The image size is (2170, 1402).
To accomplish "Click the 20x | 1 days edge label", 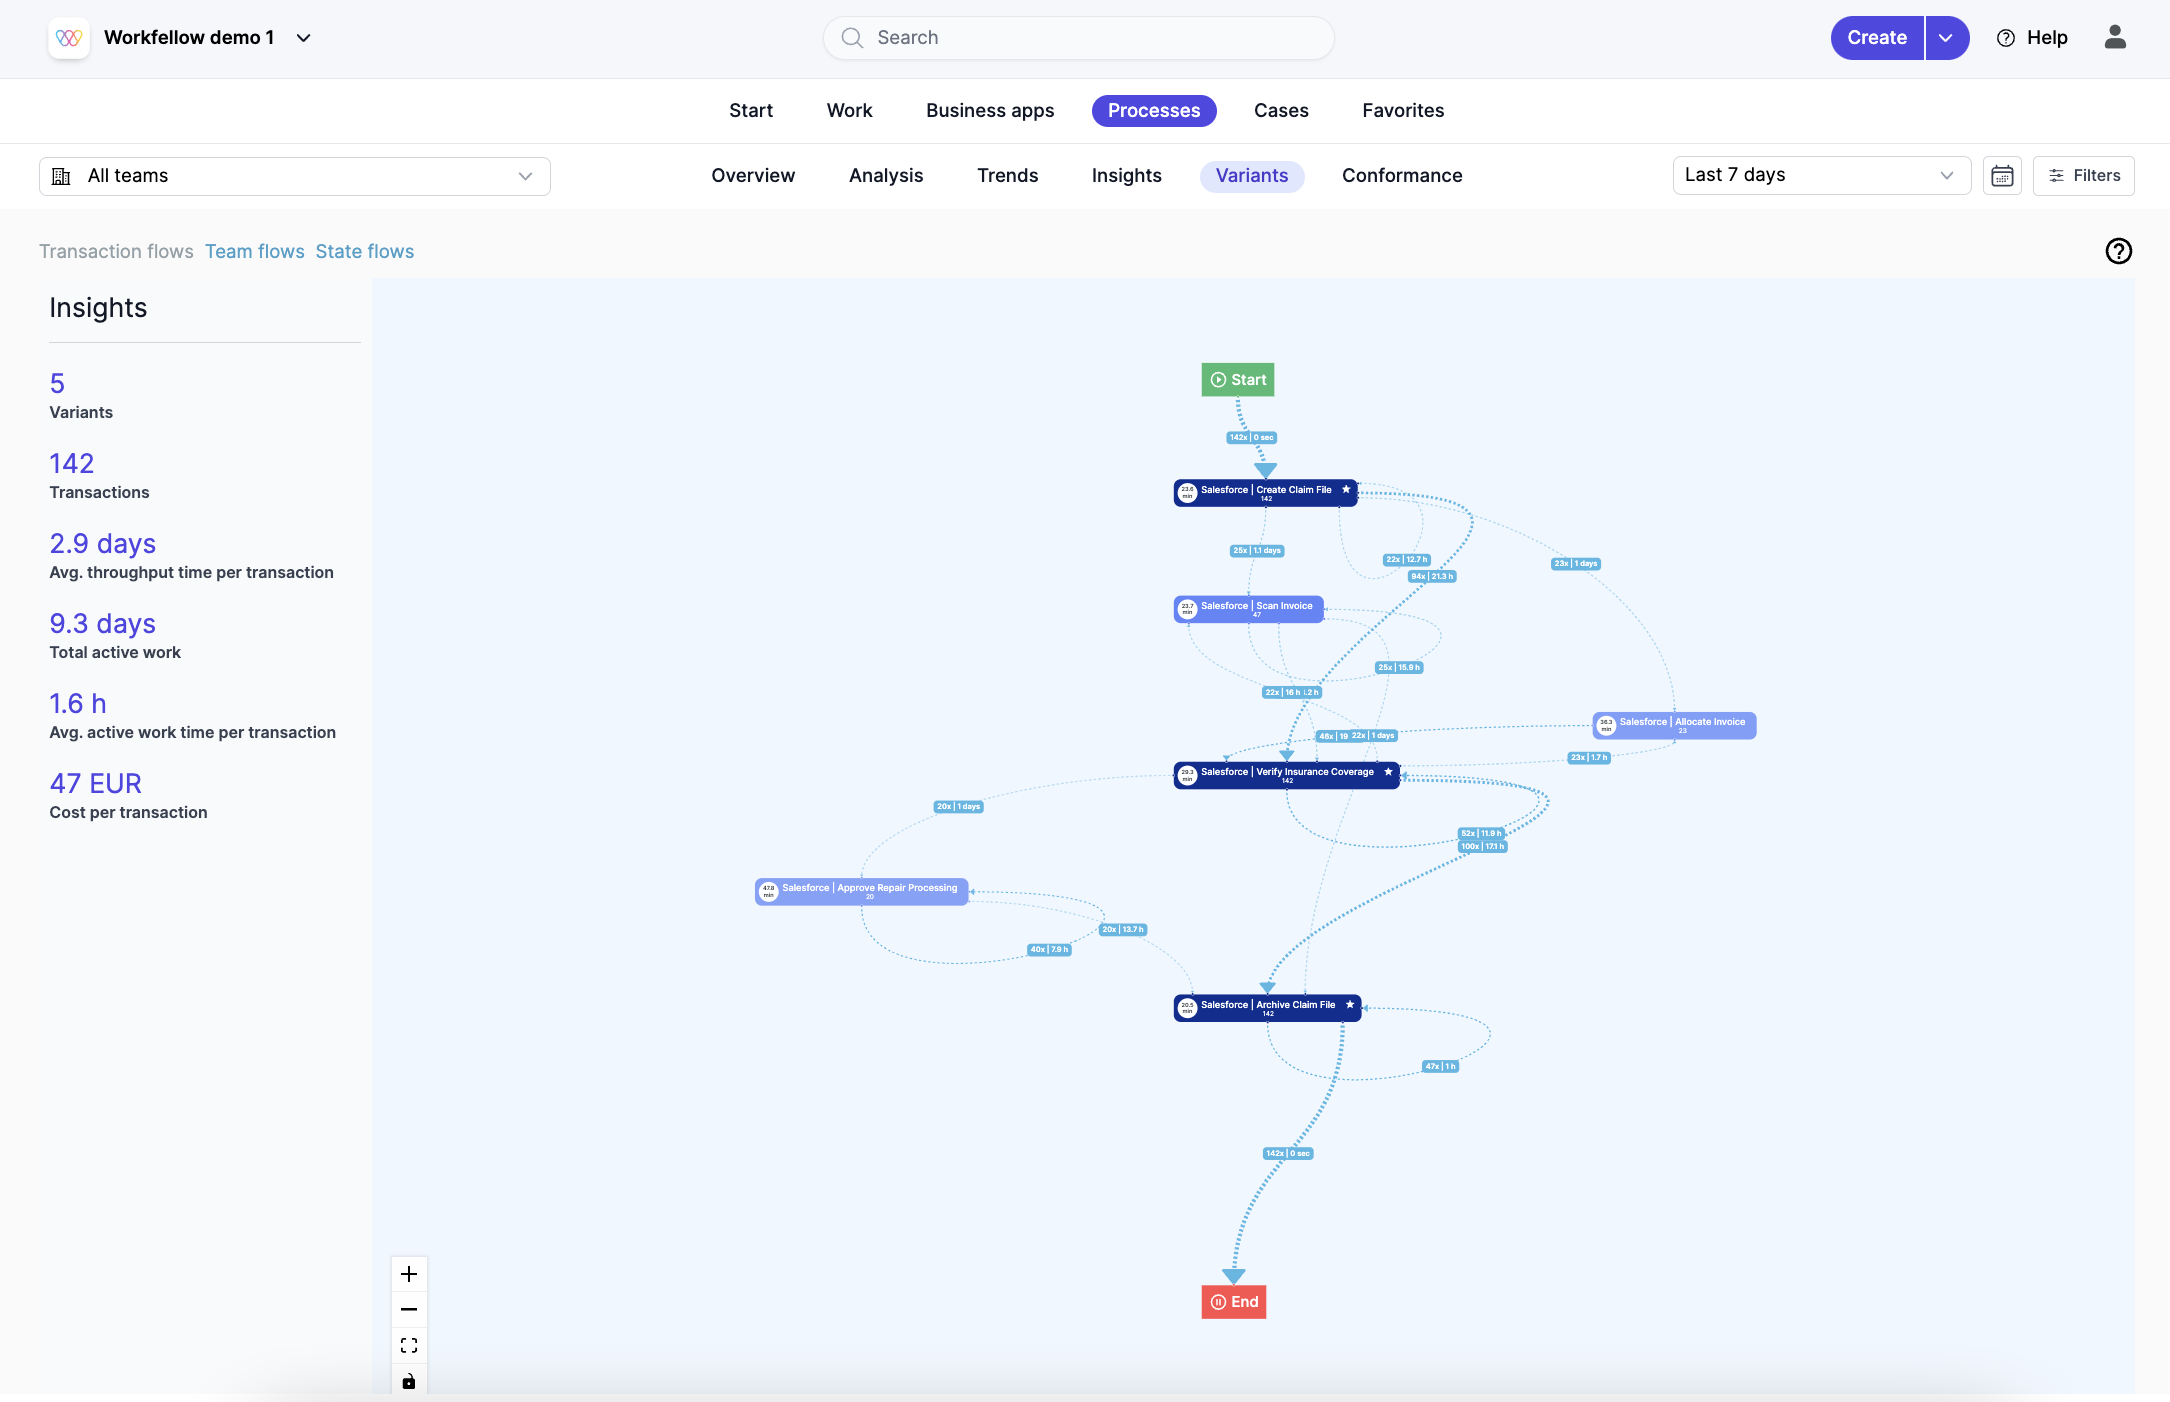I will tap(959, 807).
